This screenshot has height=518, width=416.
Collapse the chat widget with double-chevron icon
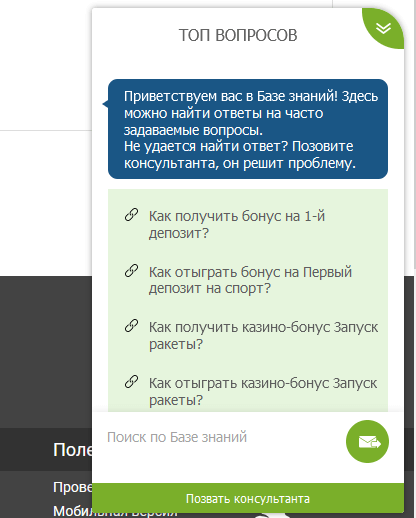(383, 28)
